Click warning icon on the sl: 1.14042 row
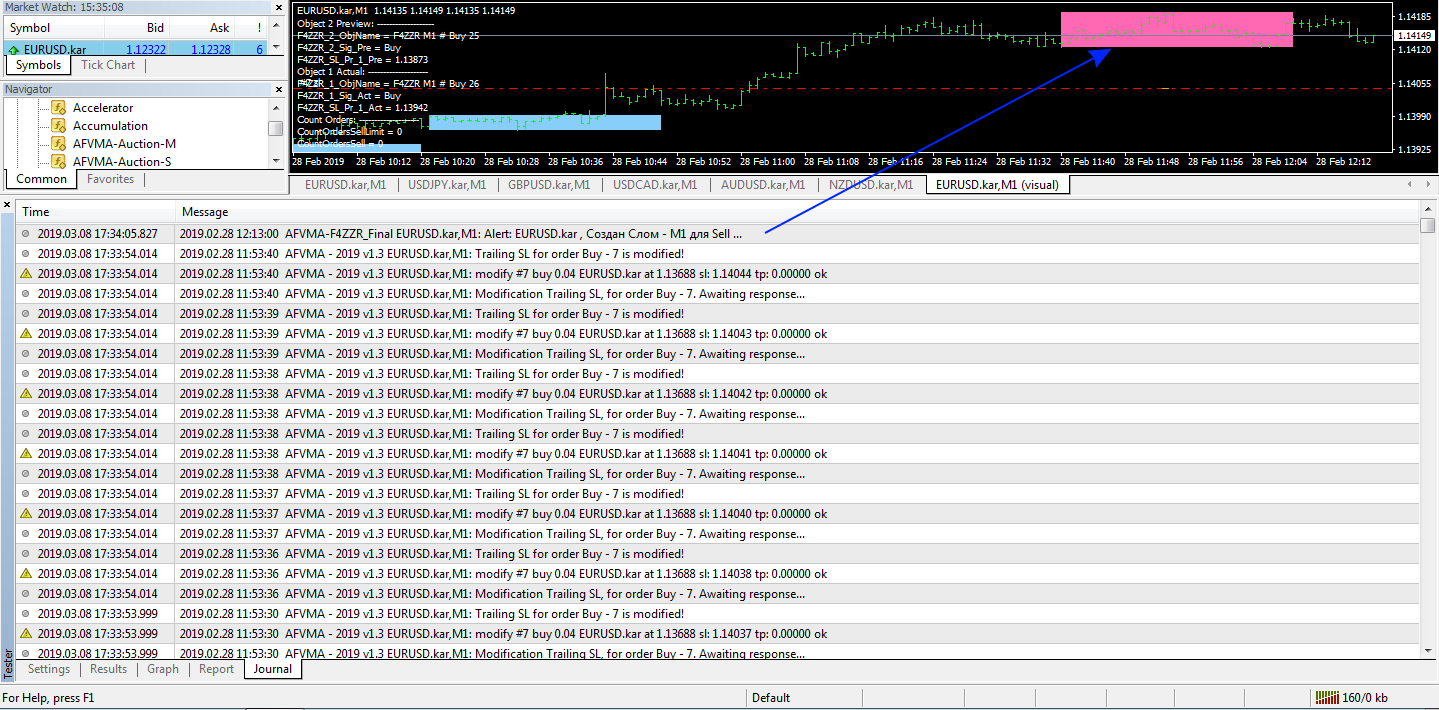 pos(26,394)
